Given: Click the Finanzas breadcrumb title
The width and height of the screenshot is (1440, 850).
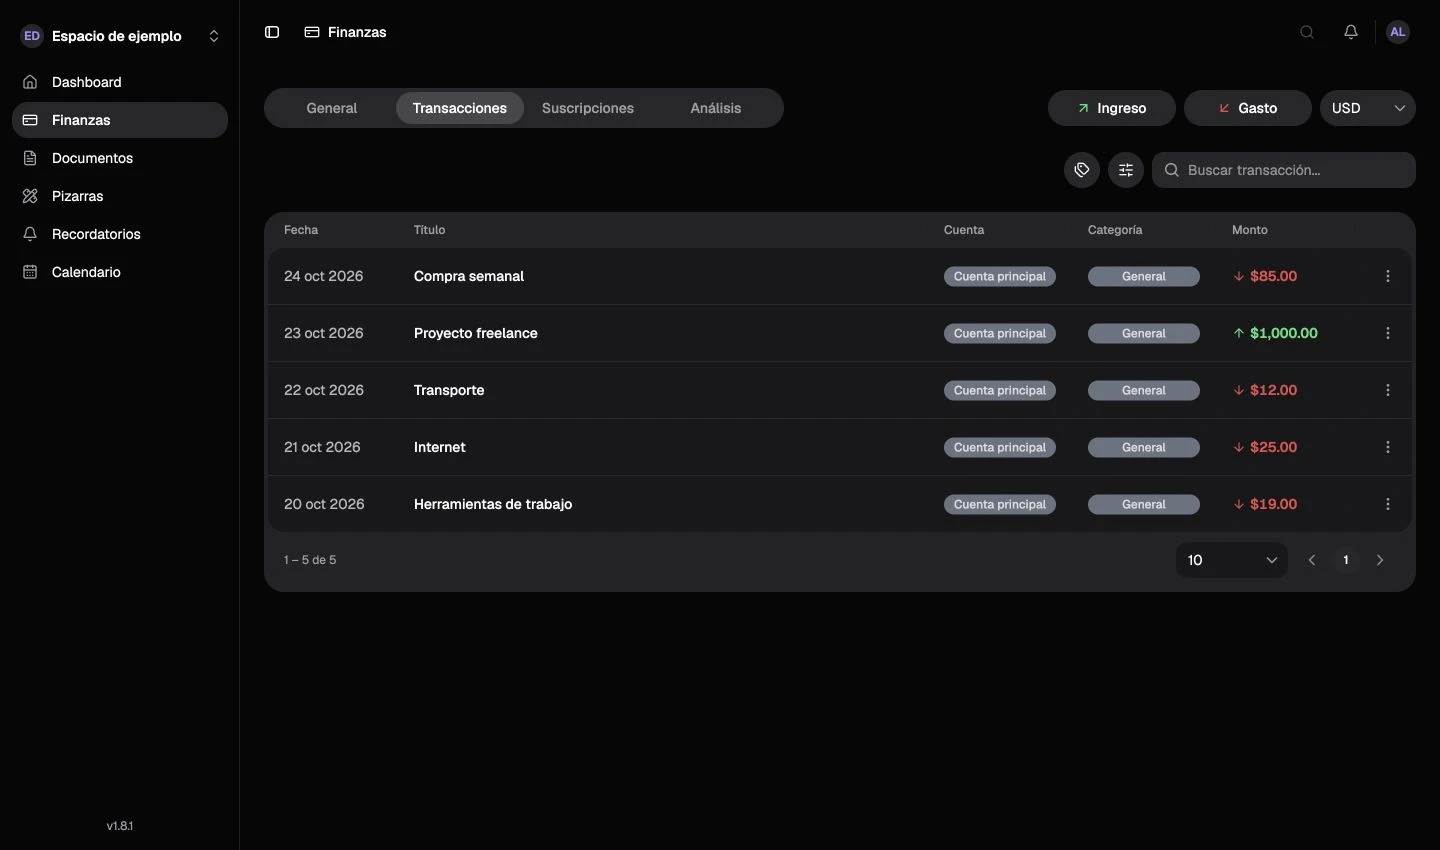Looking at the screenshot, I should [357, 32].
